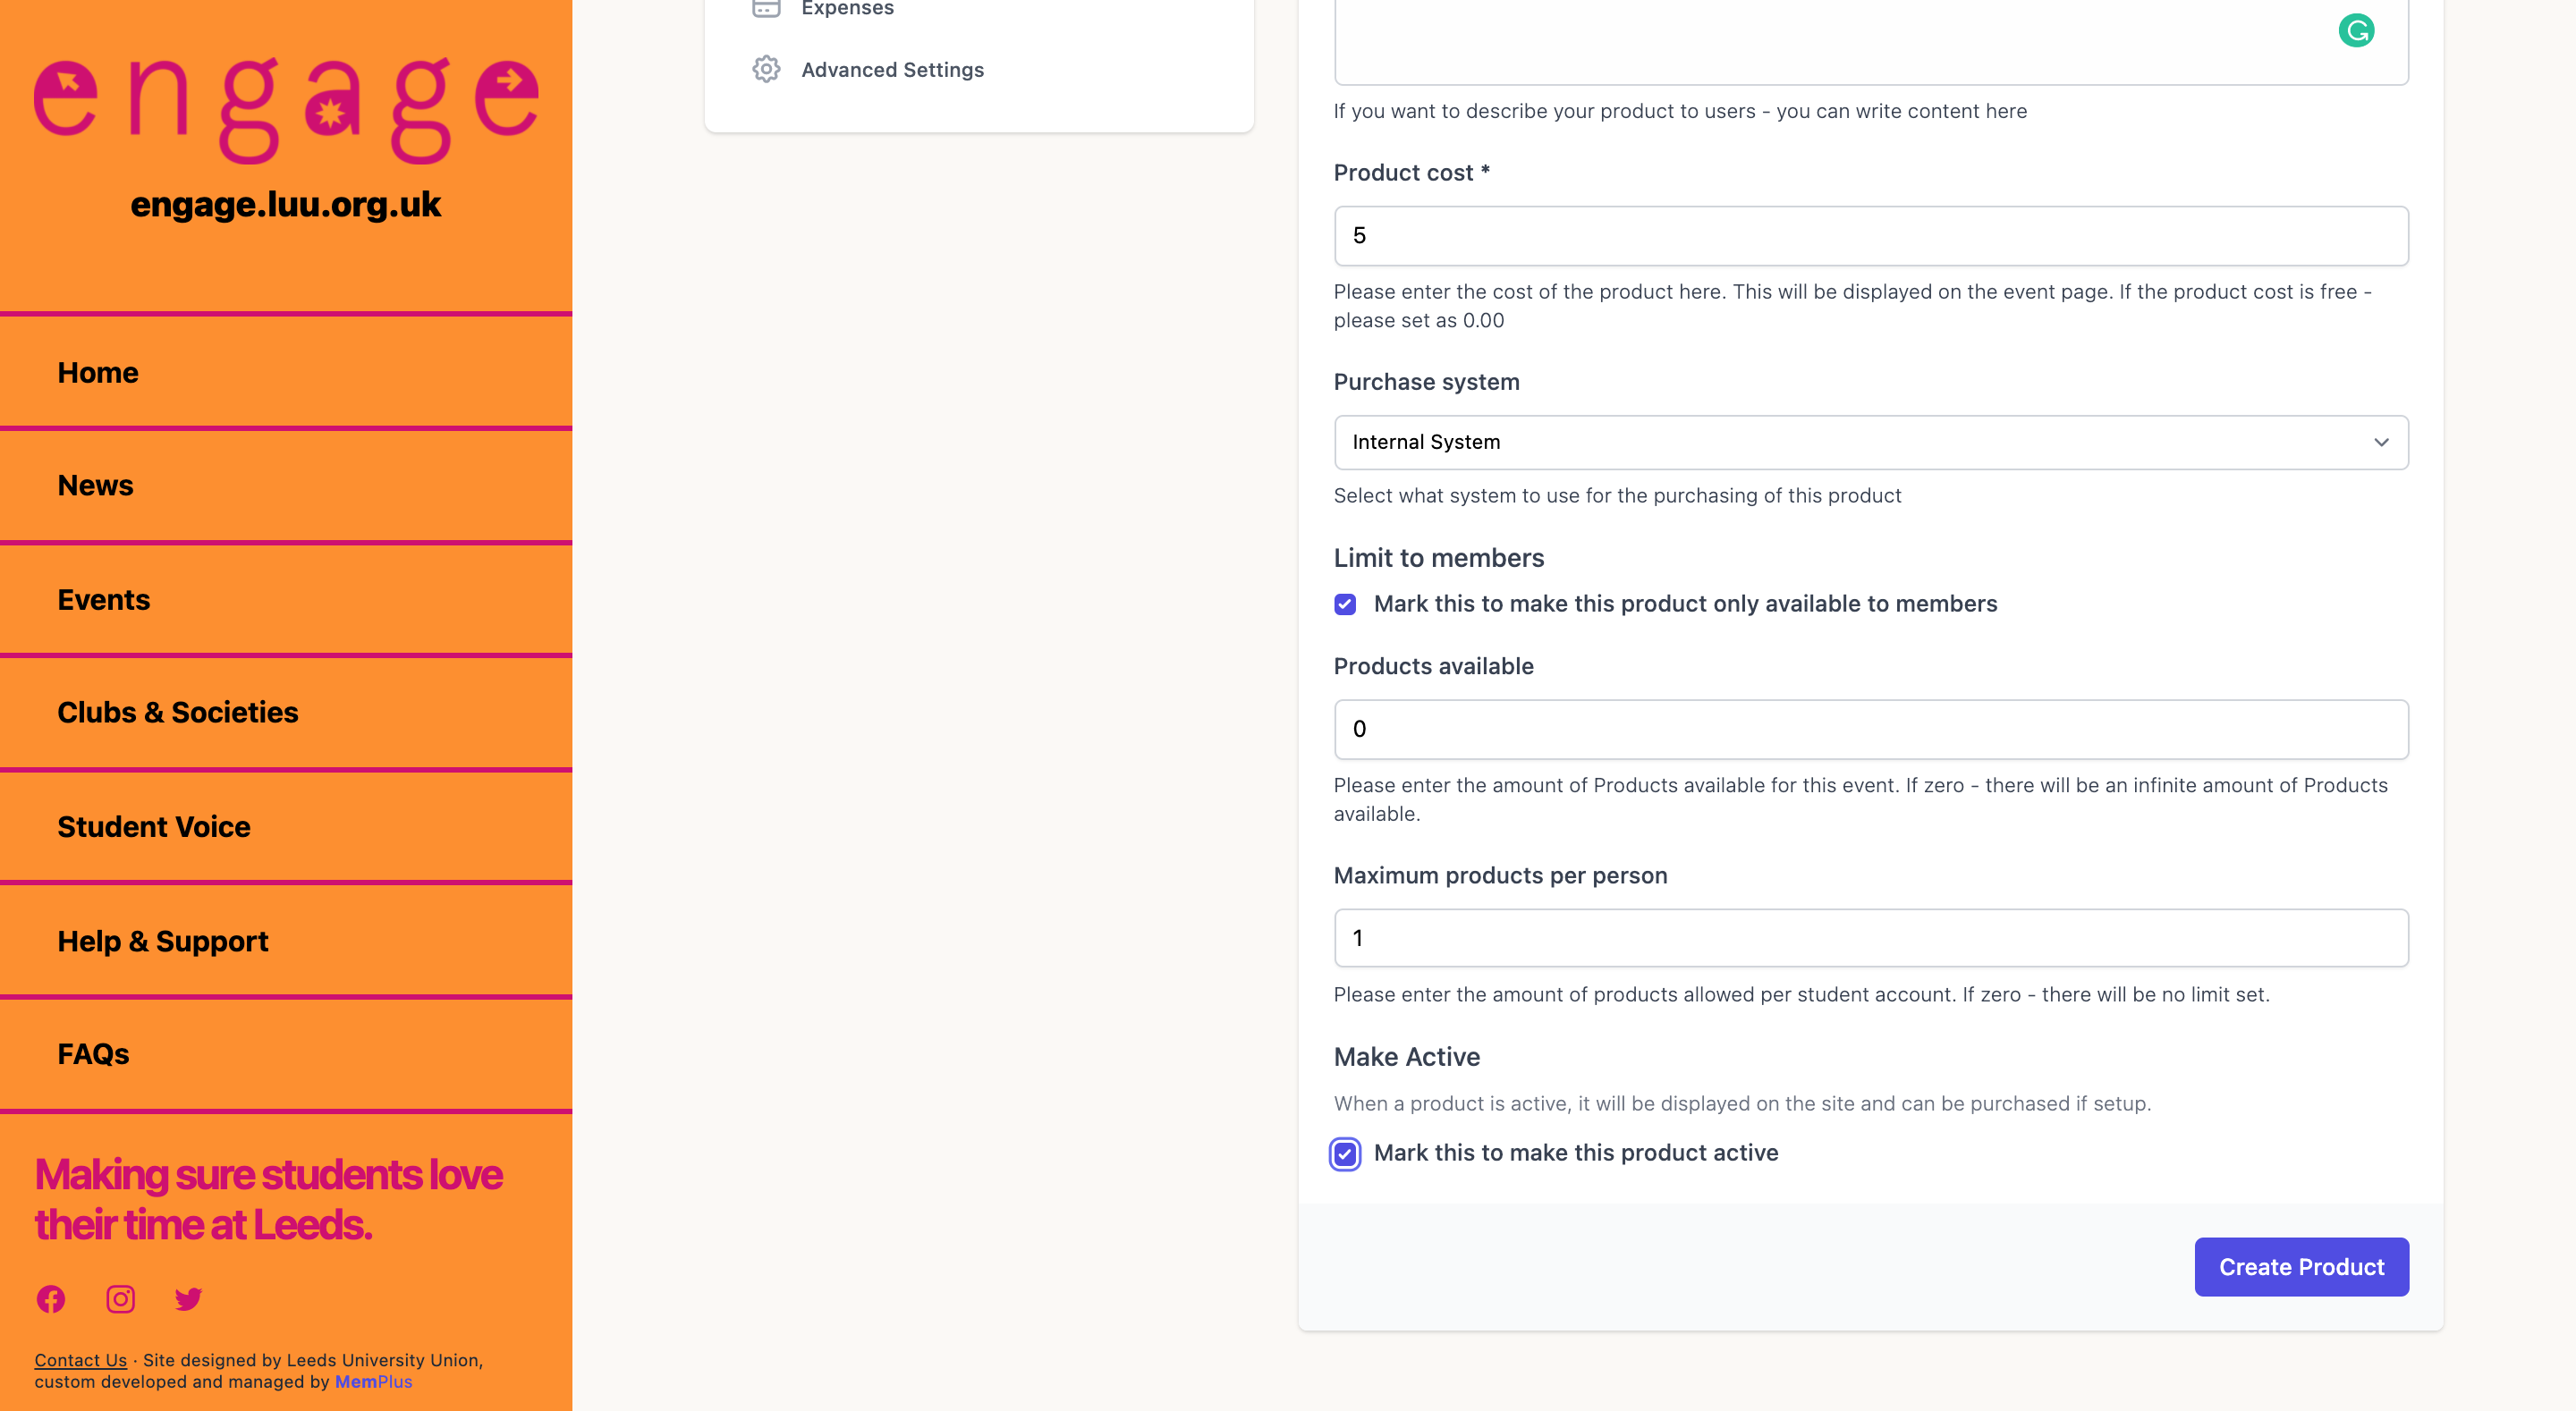The width and height of the screenshot is (2576, 1411).
Task: Open the Instagram social icon
Action: [x=121, y=1299]
